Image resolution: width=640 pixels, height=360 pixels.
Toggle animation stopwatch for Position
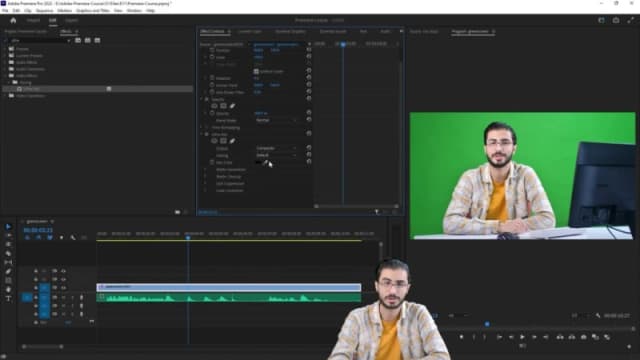click(x=212, y=50)
